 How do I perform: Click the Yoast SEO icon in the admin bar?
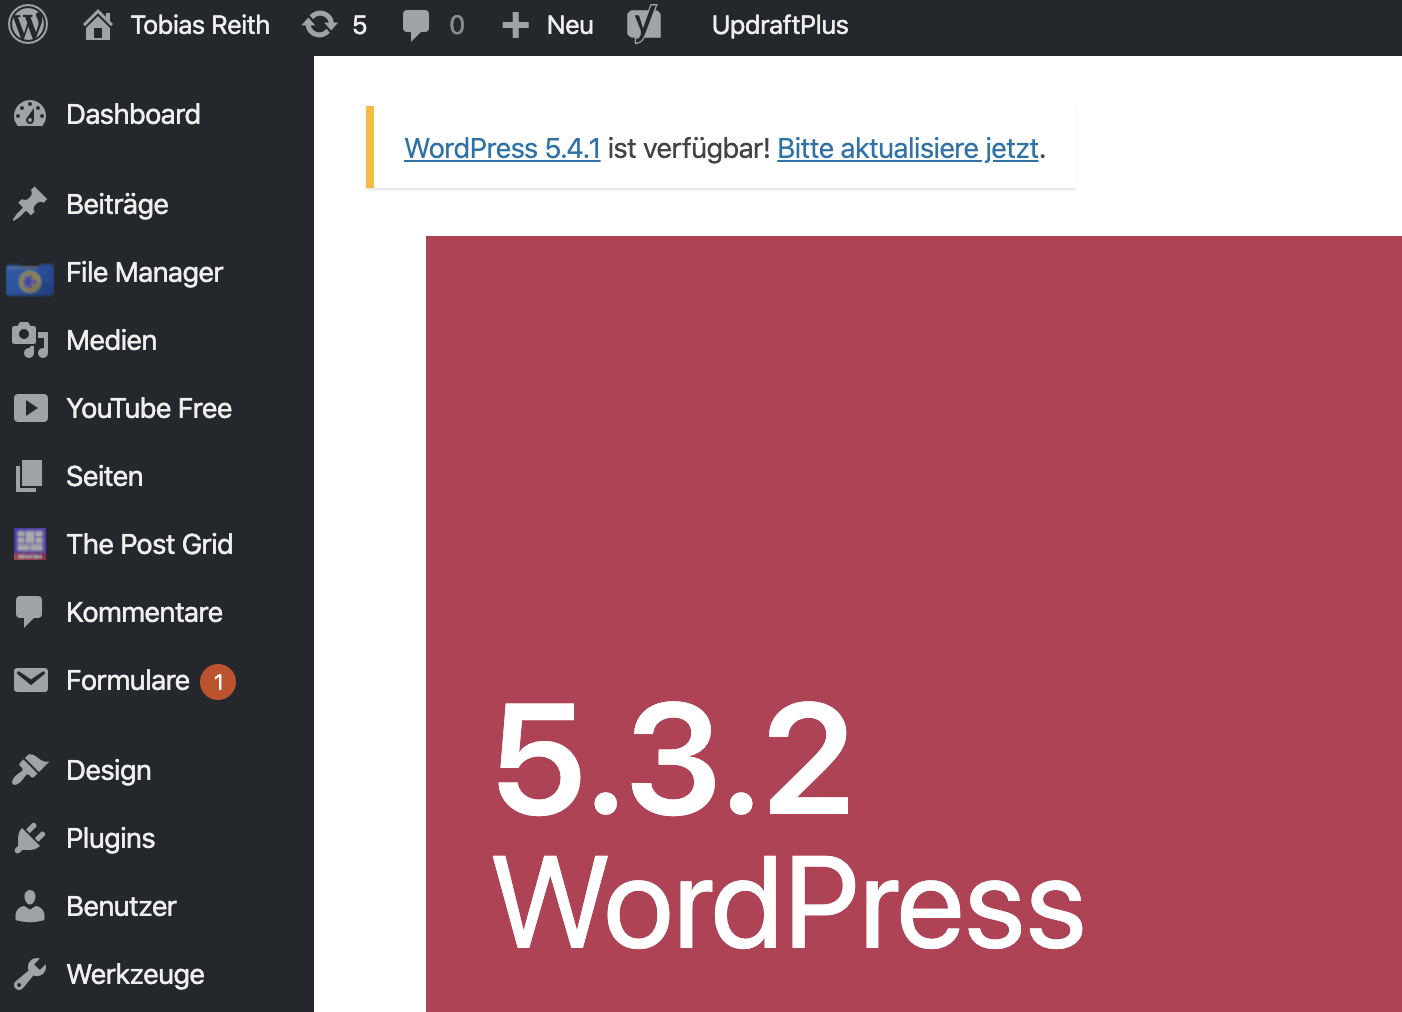click(644, 24)
